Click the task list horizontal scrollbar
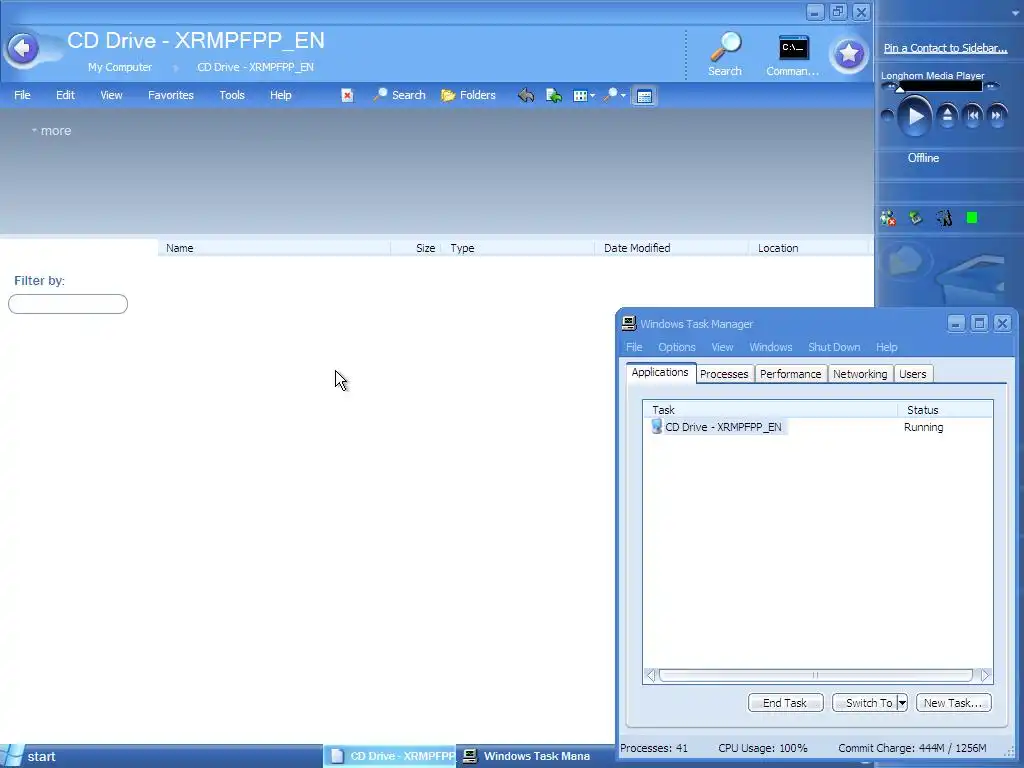Image resolution: width=1024 pixels, height=768 pixels. coord(815,675)
